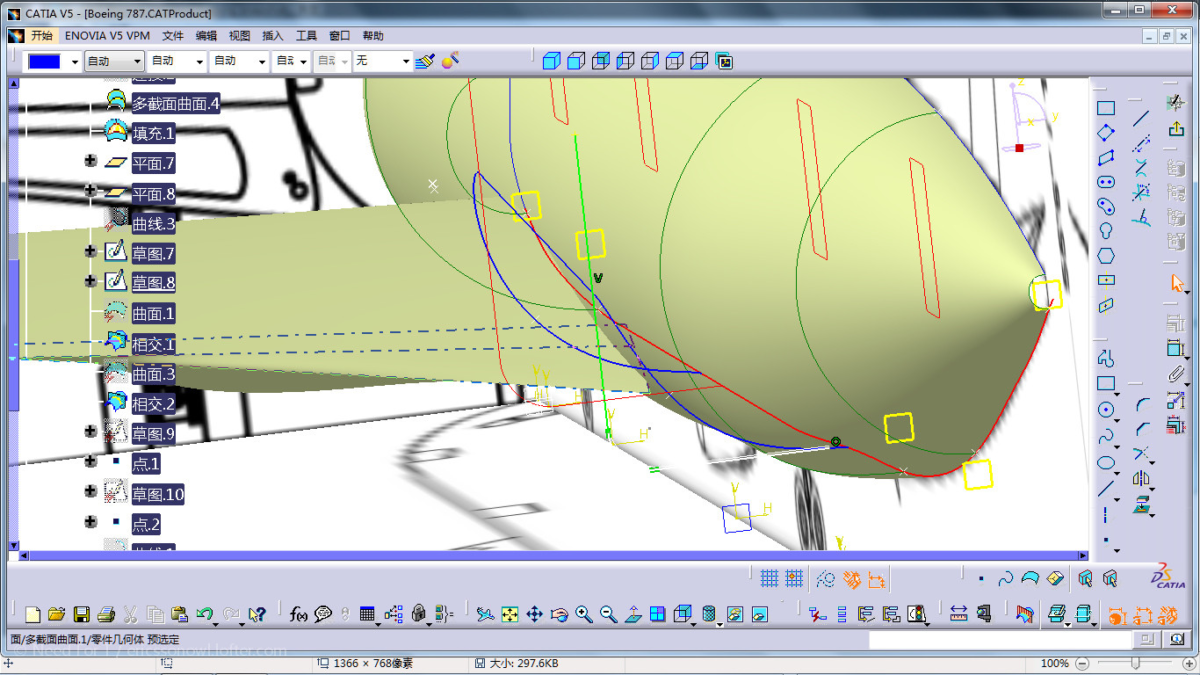Select 点.1 in the tree
Viewport: 1200px width, 675px height.
click(x=146, y=464)
